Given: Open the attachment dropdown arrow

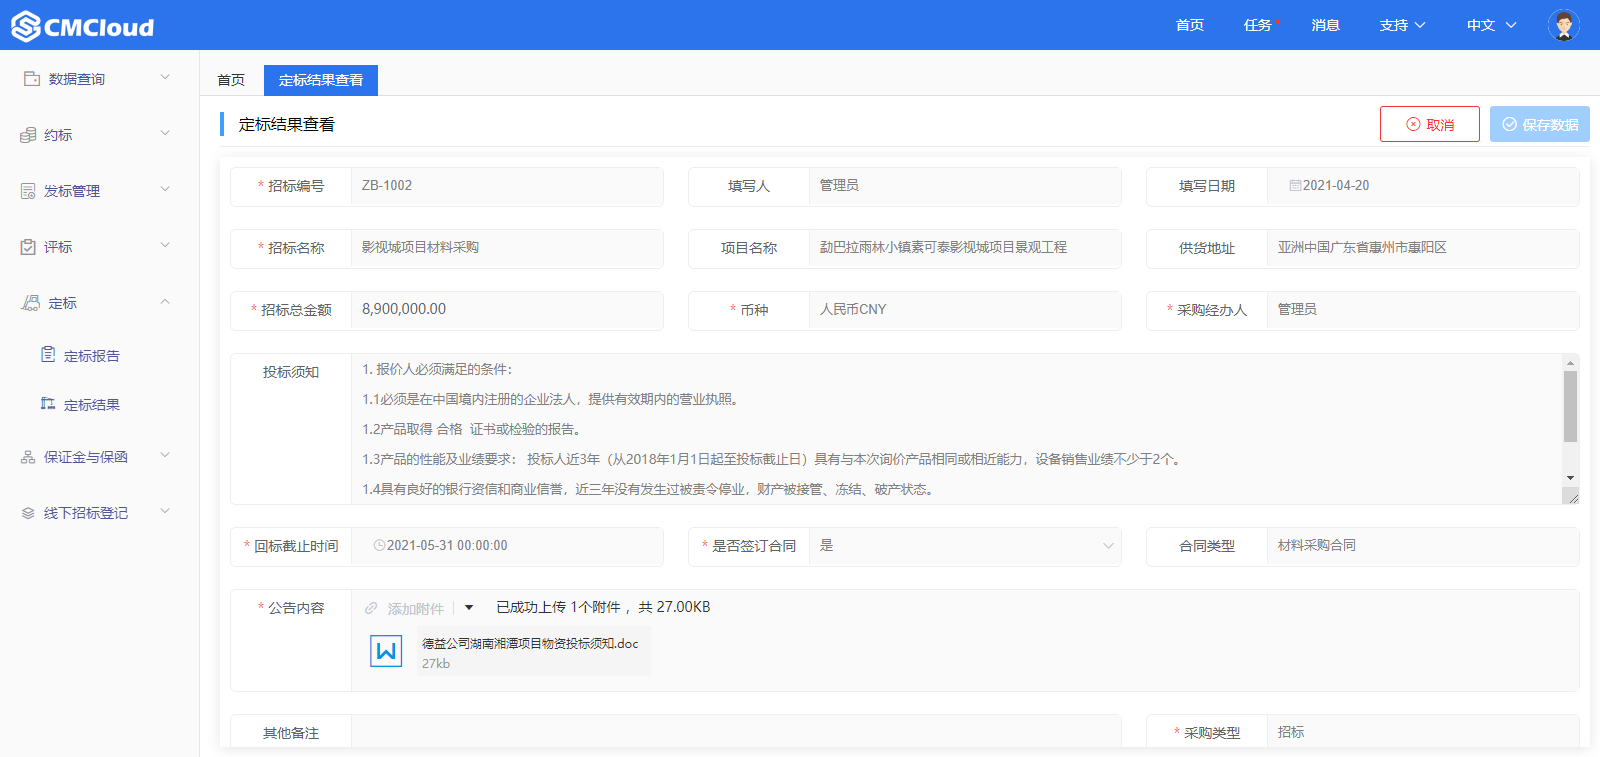Looking at the screenshot, I should pos(469,608).
